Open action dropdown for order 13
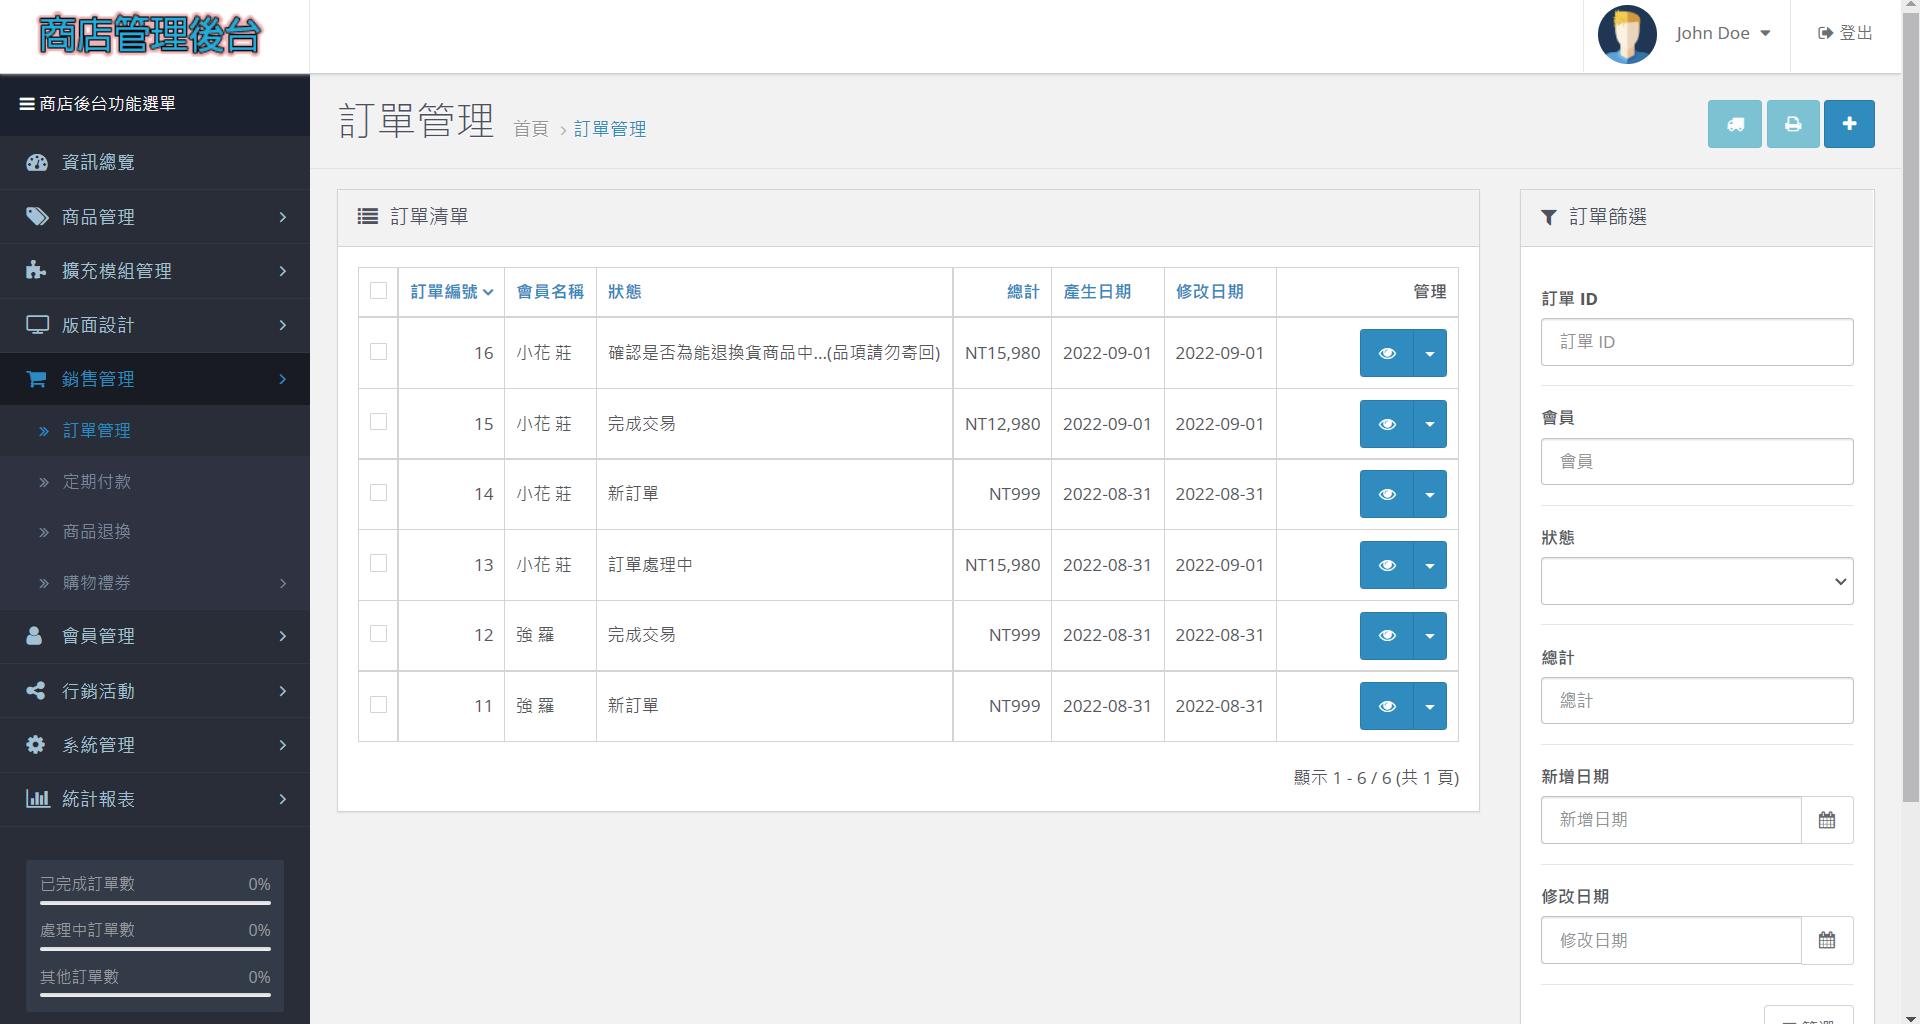 pos(1430,565)
